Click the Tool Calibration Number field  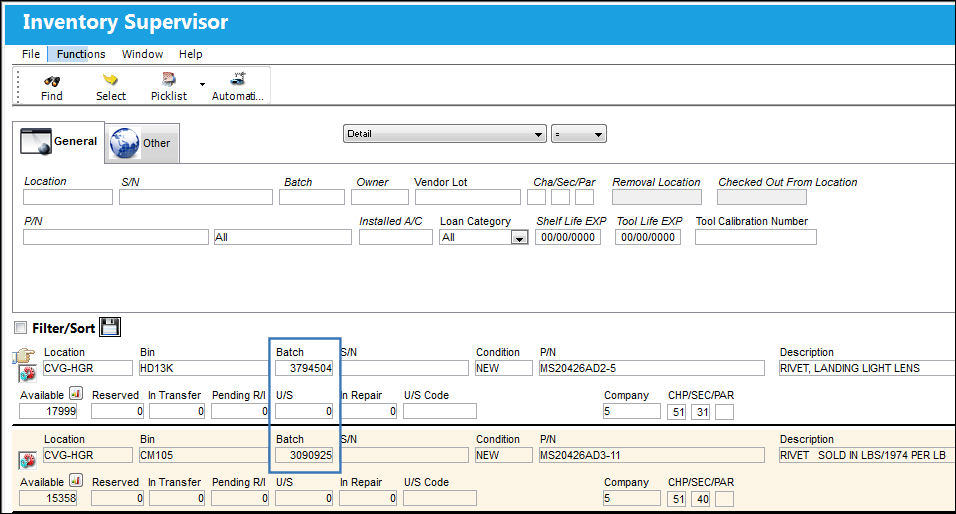(x=755, y=237)
